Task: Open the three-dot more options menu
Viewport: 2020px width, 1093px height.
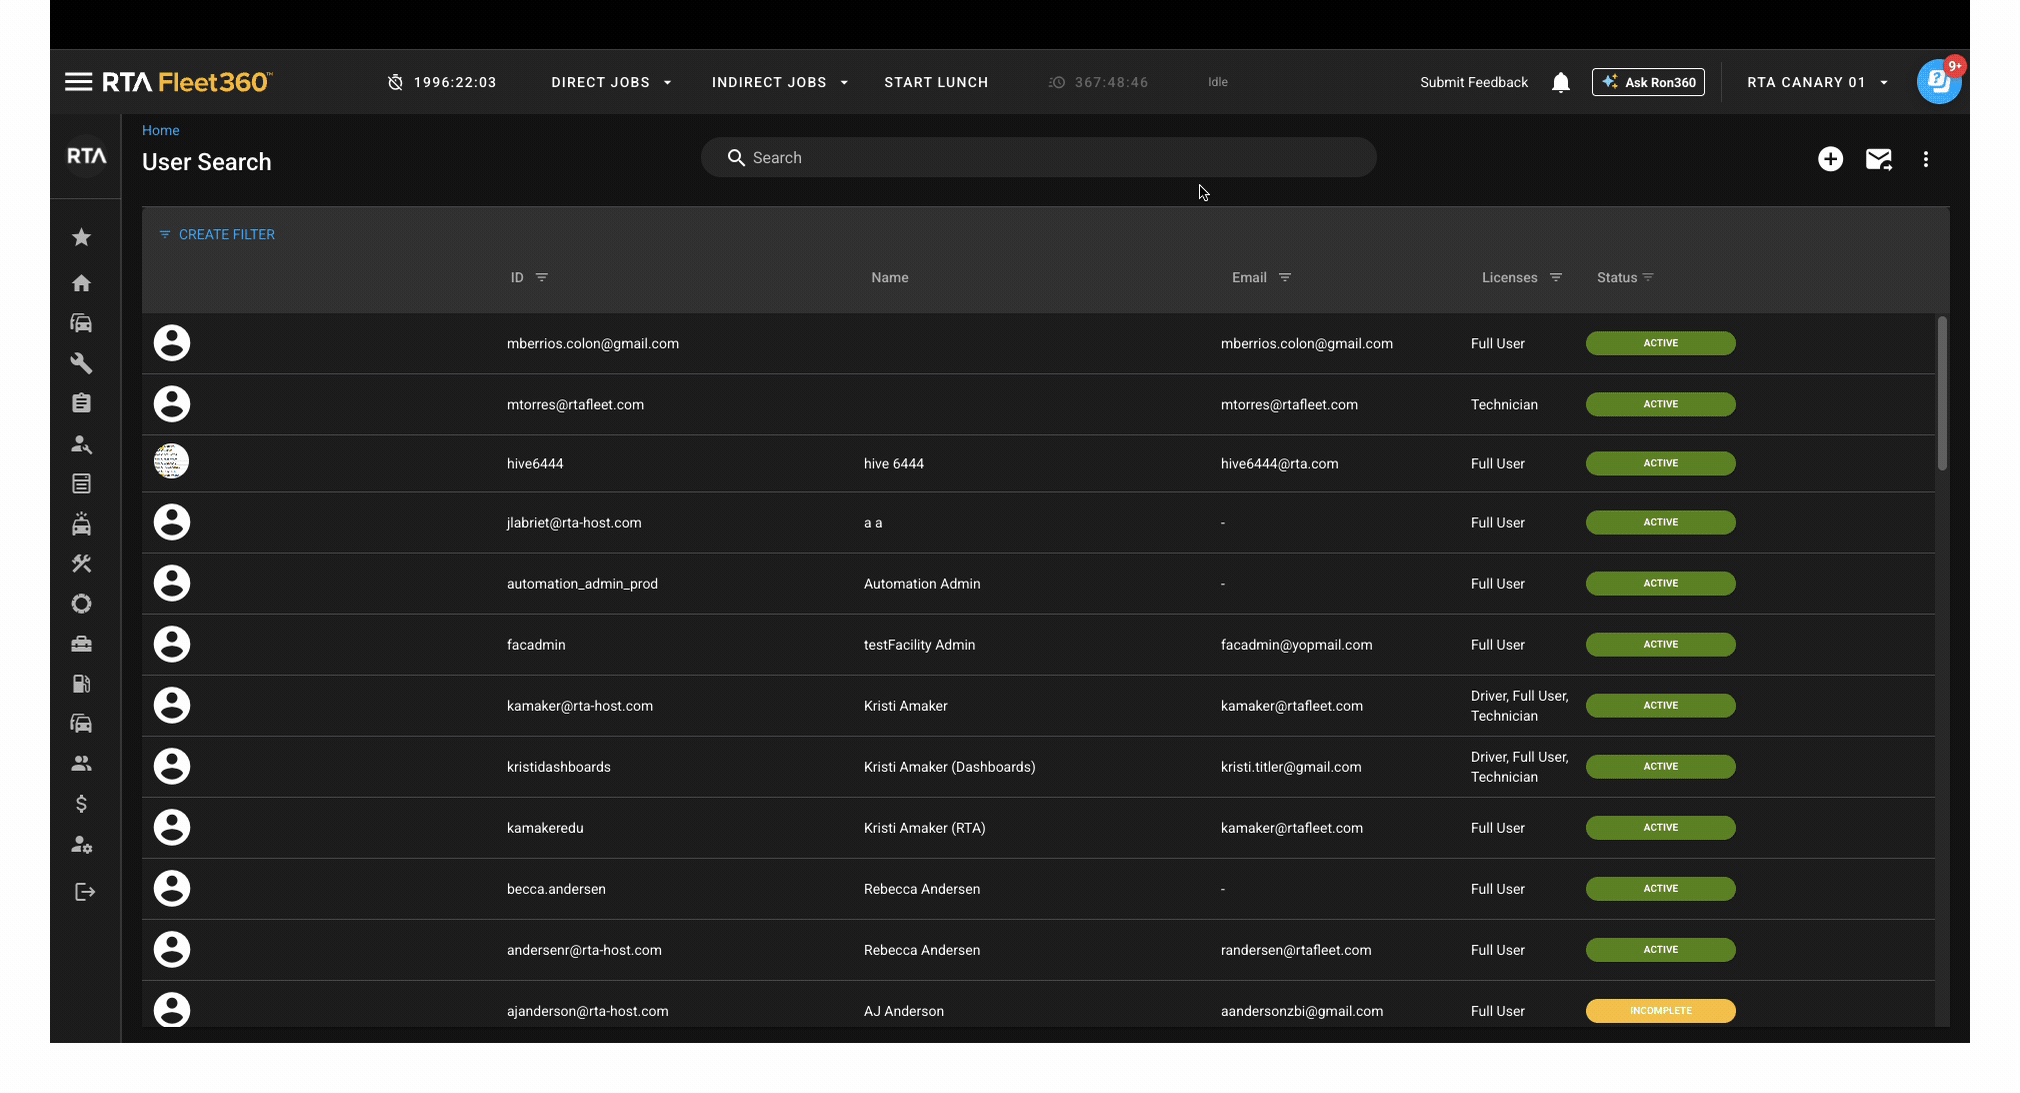Action: (x=1926, y=159)
